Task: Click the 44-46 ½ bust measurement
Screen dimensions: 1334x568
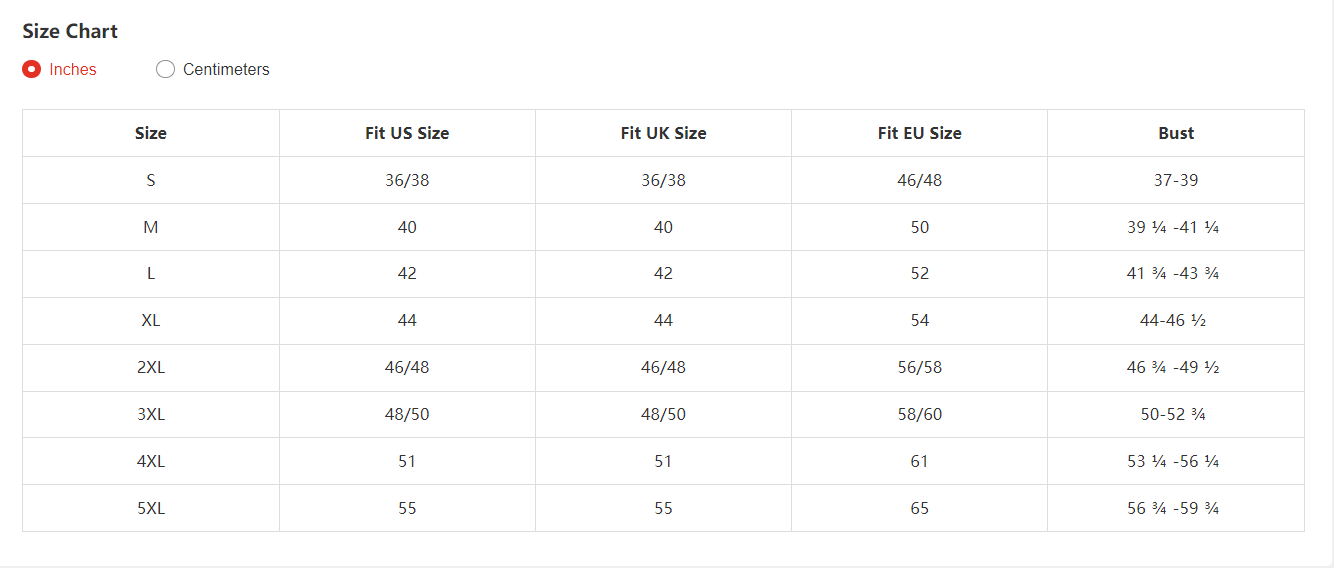Action: [1176, 320]
